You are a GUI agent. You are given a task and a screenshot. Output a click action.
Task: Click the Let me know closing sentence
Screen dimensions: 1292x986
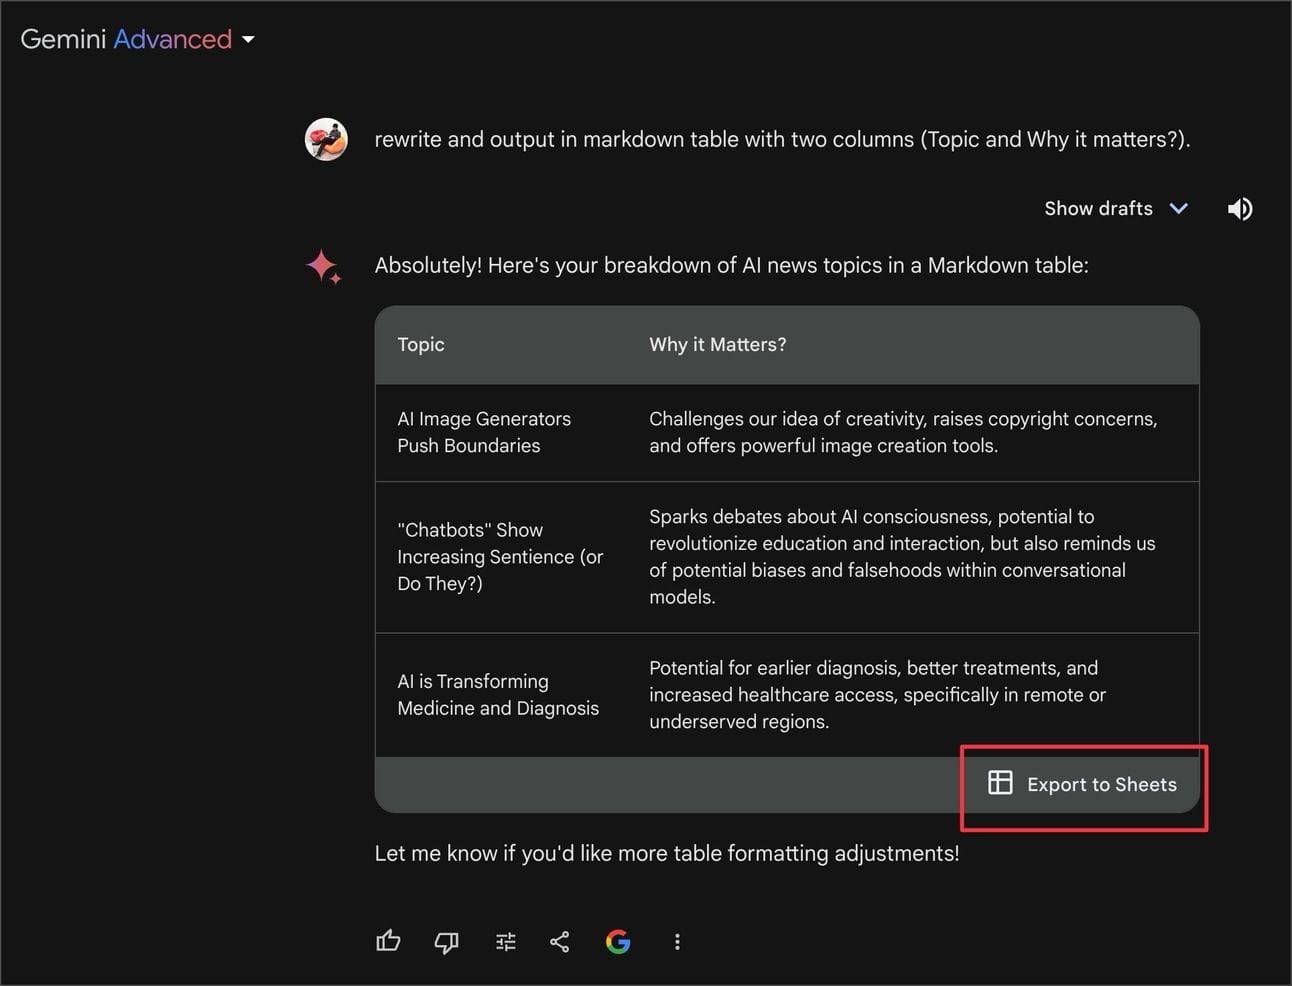tap(667, 853)
